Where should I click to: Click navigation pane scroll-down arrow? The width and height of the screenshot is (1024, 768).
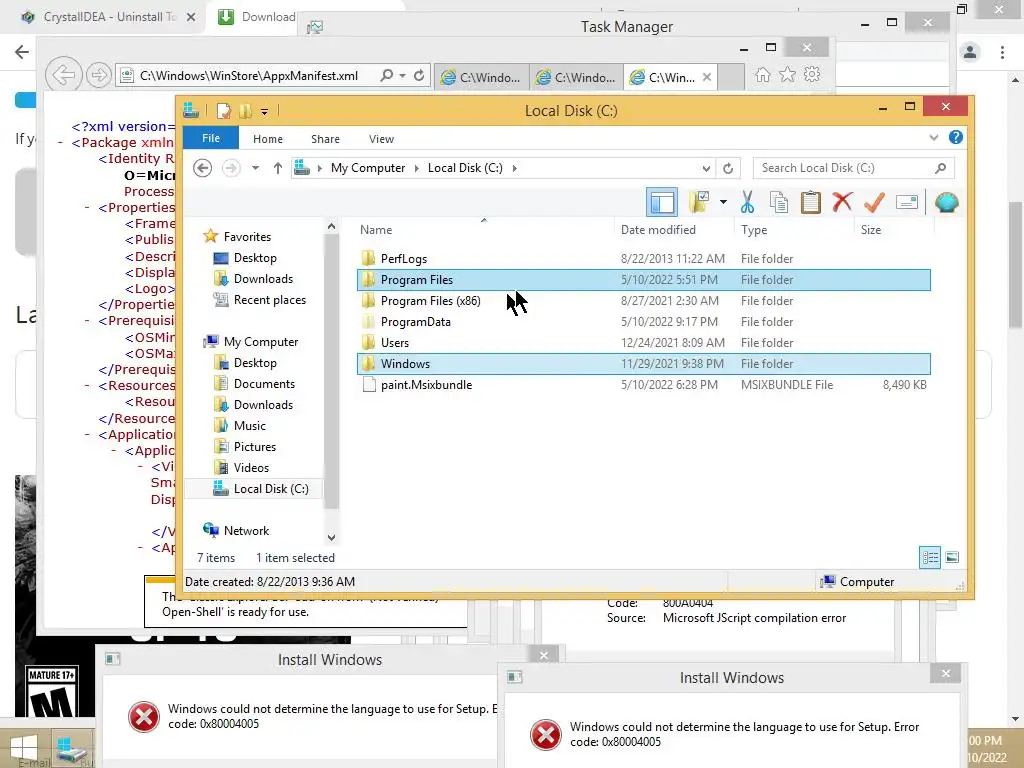(332, 537)
